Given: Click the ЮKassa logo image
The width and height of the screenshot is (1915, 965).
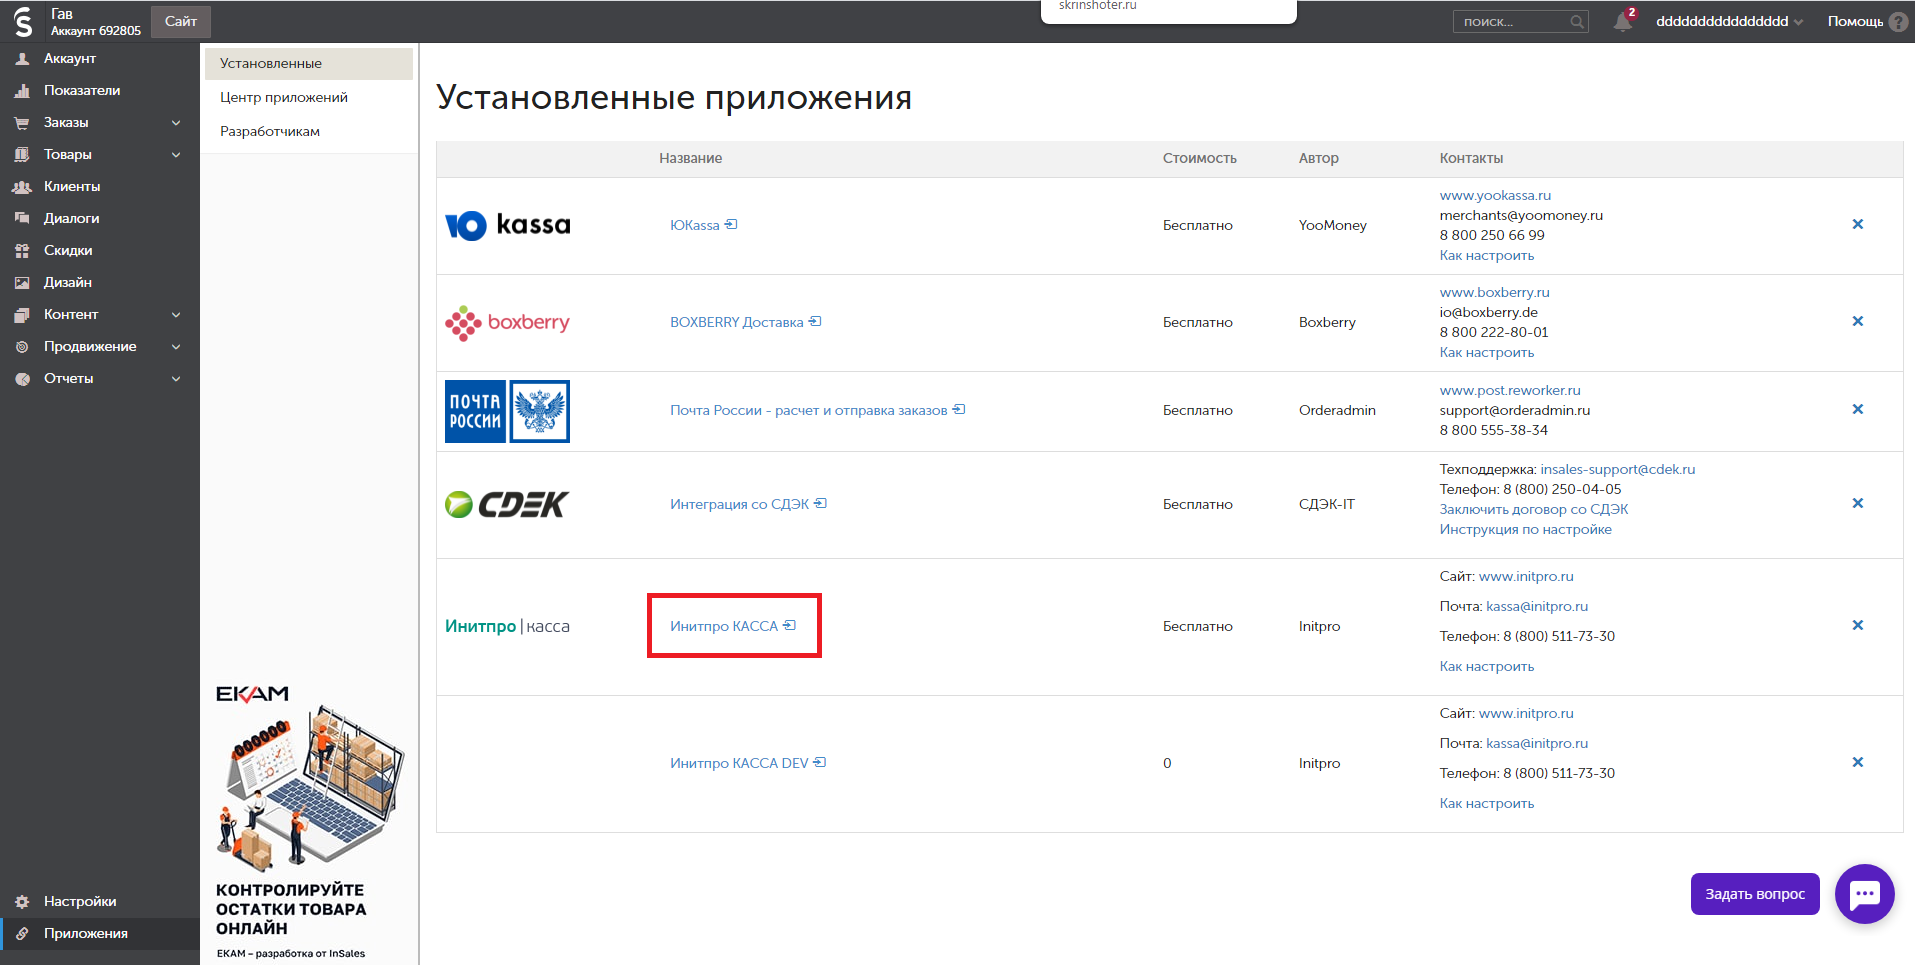Looking at the screenshot, I should 508,225.
